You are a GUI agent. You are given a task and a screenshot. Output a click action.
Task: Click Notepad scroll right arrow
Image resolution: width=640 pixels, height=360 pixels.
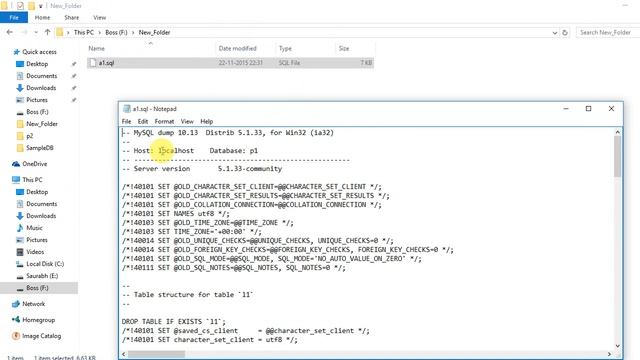[x=609, y=354]
